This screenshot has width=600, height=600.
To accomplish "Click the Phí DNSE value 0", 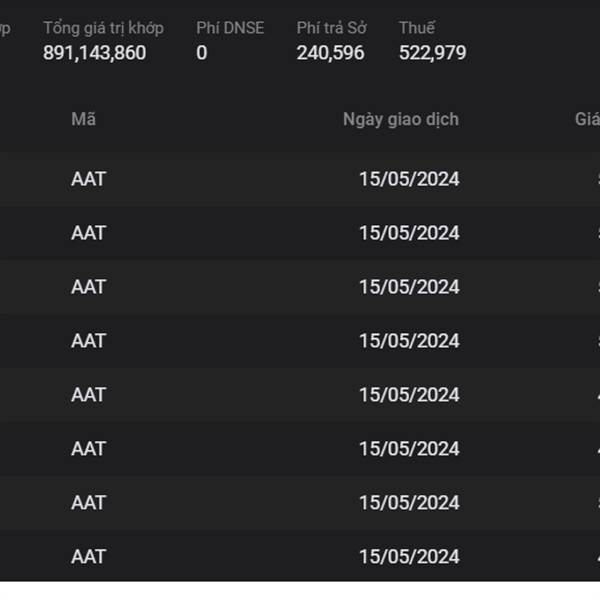I will (x=202, y=53).
